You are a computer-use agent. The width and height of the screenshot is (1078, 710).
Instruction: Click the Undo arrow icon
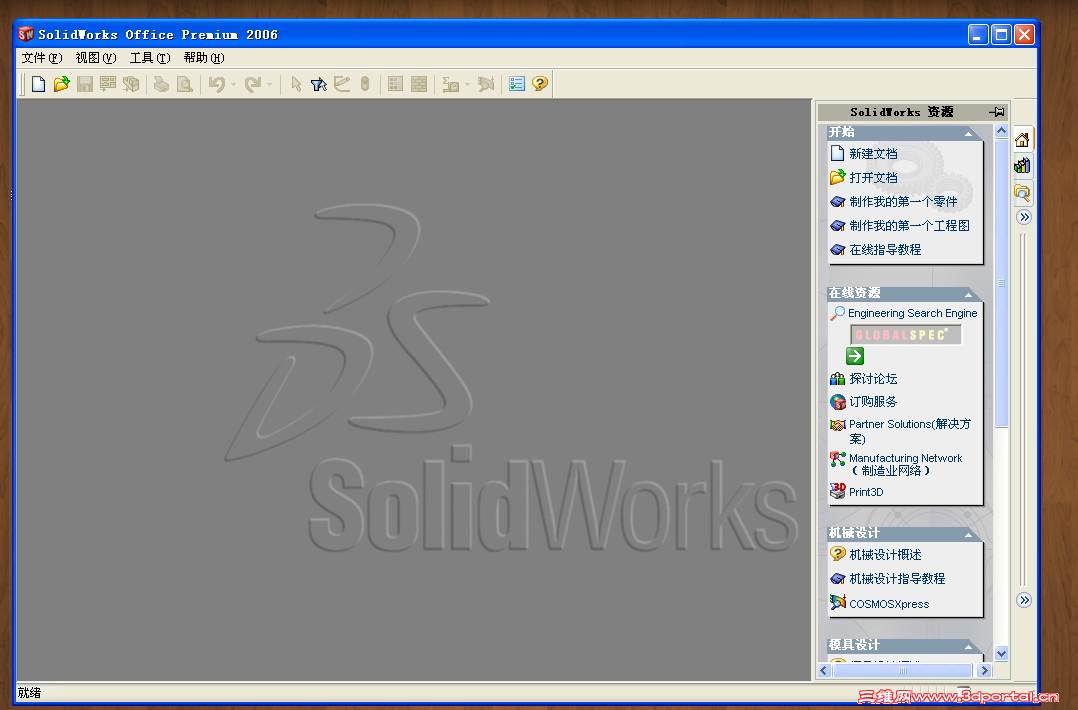[217, 84]
